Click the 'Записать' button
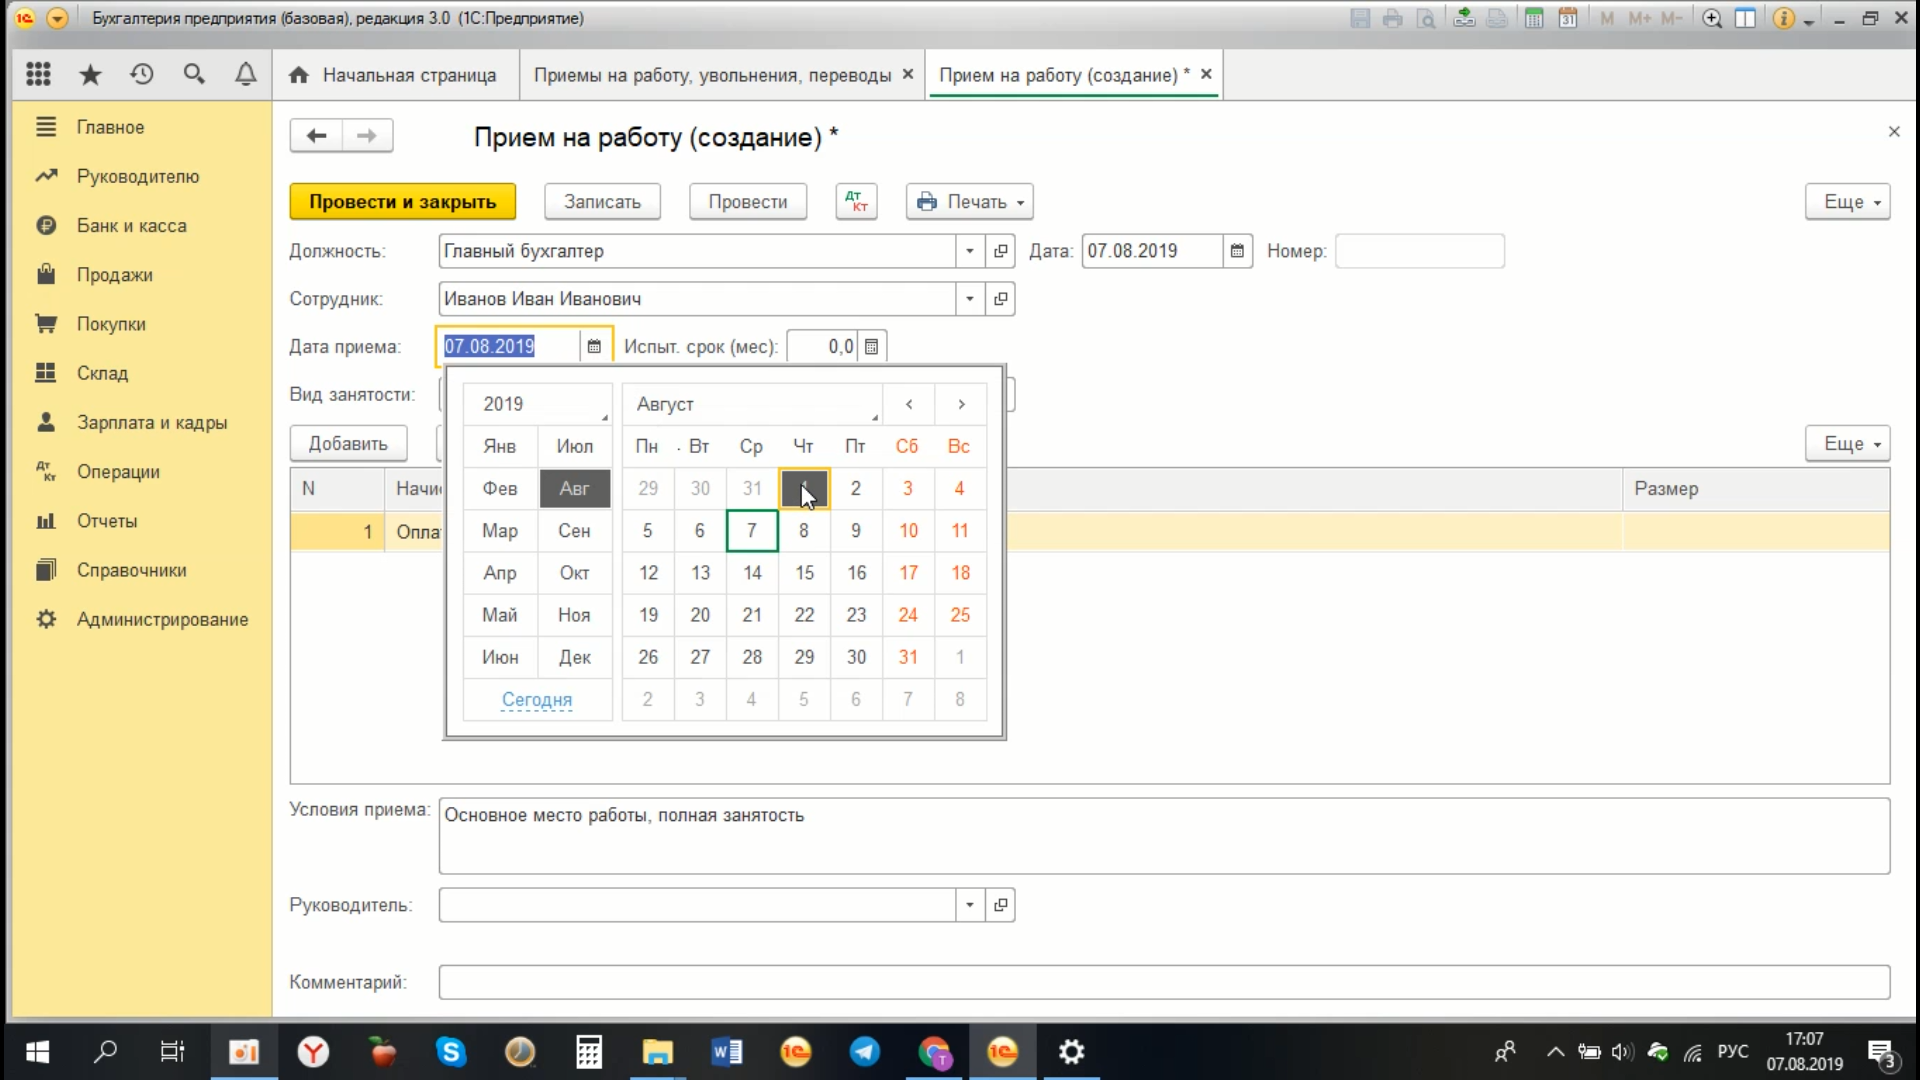Viewport: 1920px width, 1080px height. click(x=600, y=200)
